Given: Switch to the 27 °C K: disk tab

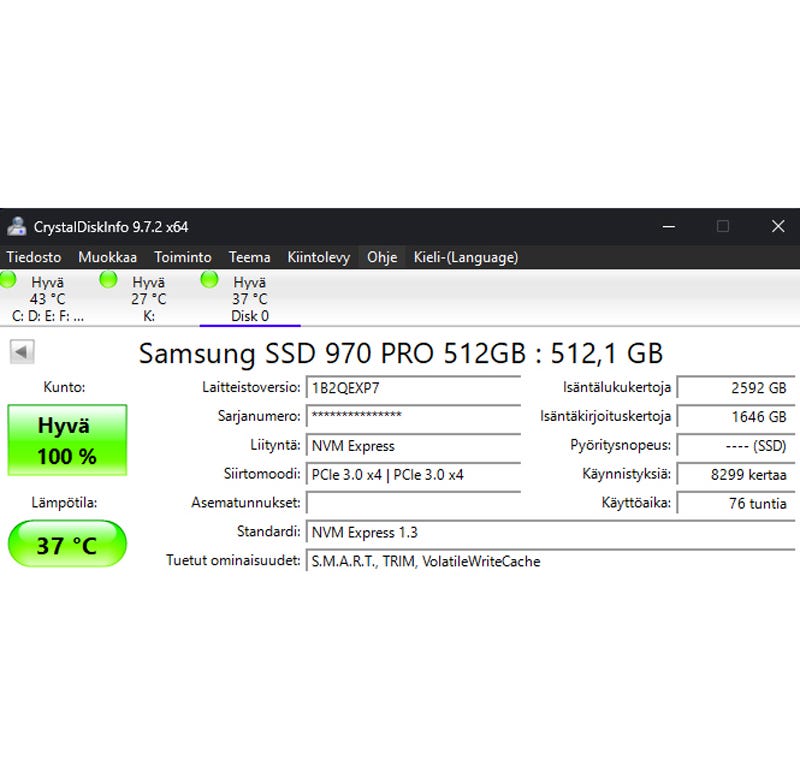Looking at the screenshot, I should pos(149,298).
